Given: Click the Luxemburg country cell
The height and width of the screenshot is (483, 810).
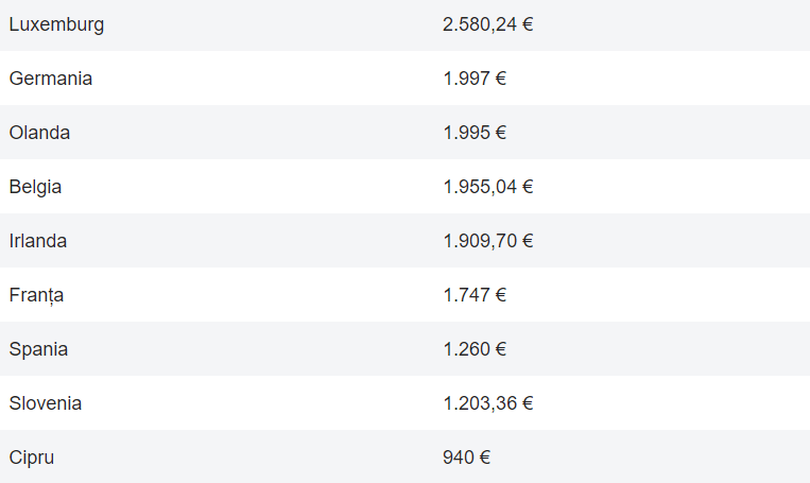Looking at the screenshot, I should (56, 24).
